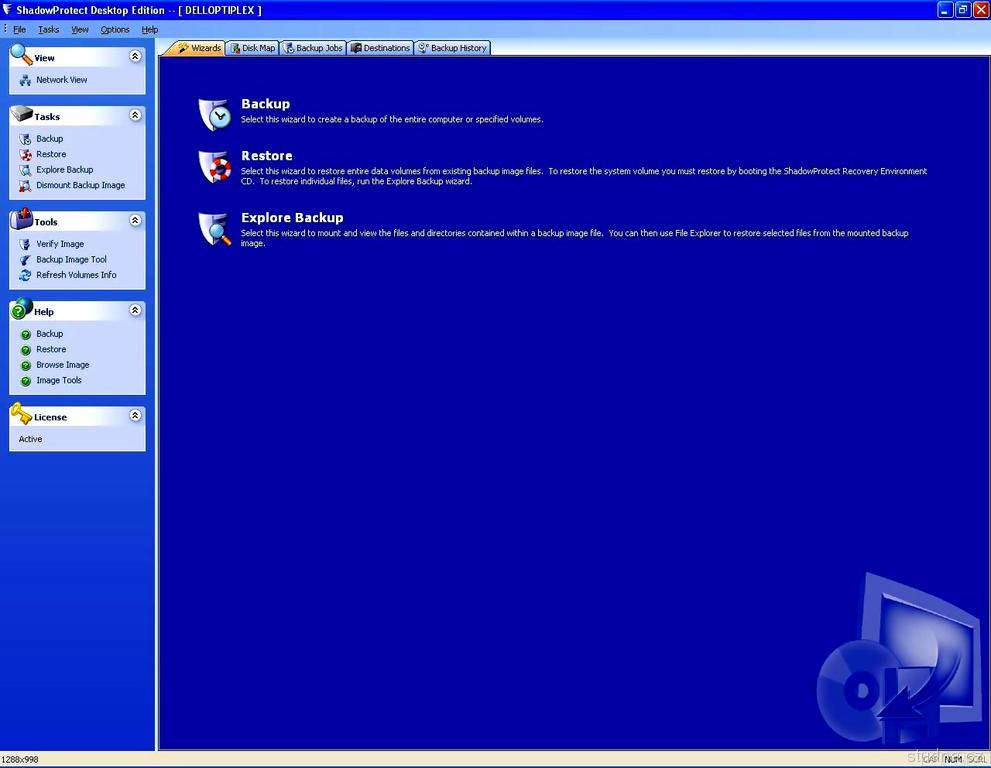Click the Backup icon in Tasks panel

pos(25,139)
